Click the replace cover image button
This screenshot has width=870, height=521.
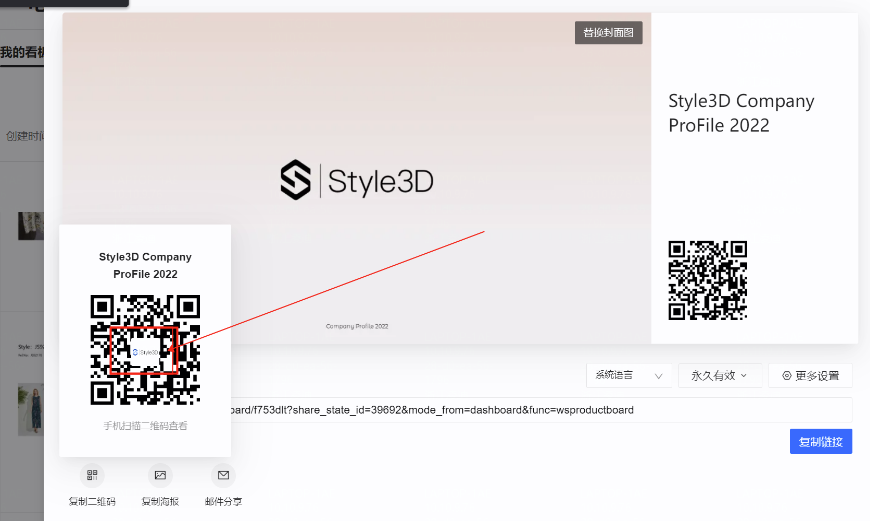[608, 33]
